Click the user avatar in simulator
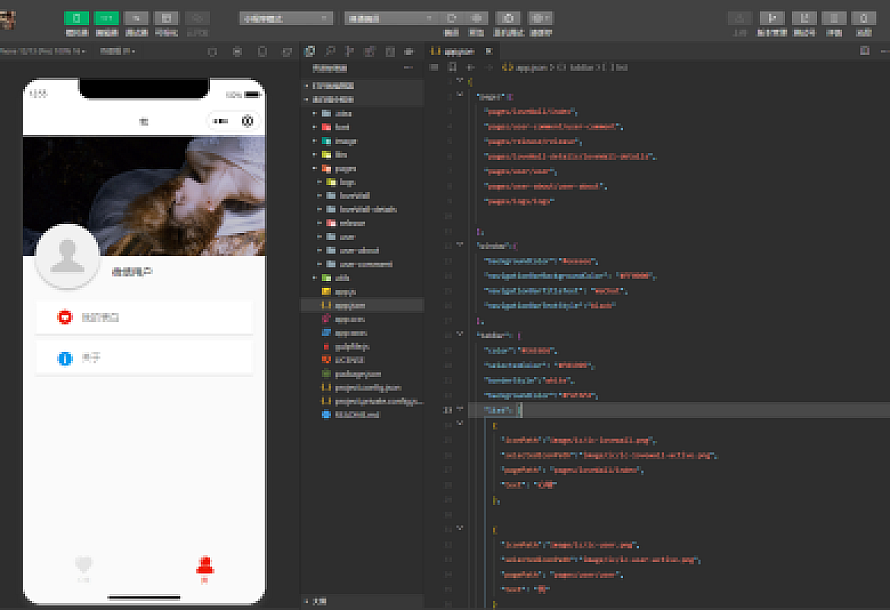 coord(67,255)
